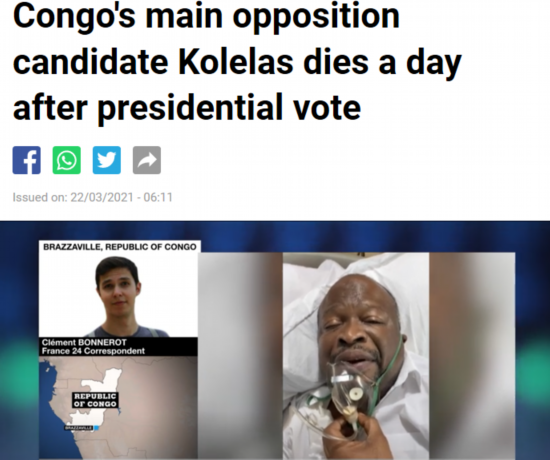550x460 pixels.
Task: Tweet the article with Twitter icon
Action: (x=107, y=160)
